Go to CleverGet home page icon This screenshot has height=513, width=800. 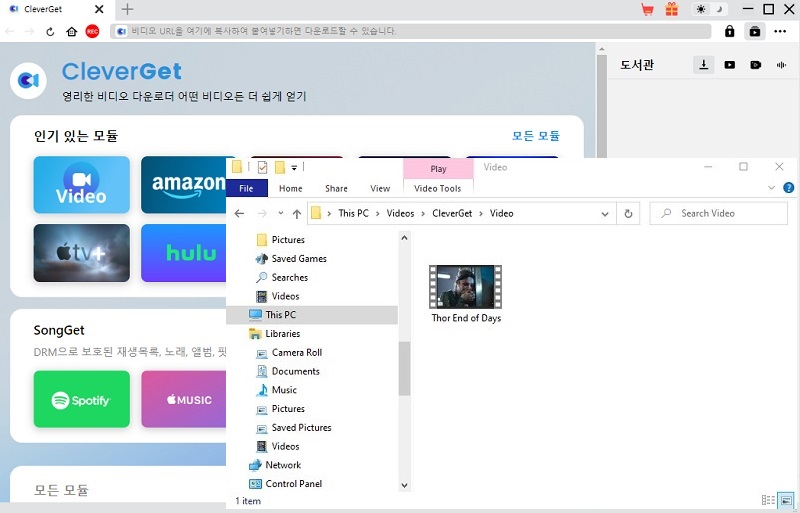click(x=71, y=32)
